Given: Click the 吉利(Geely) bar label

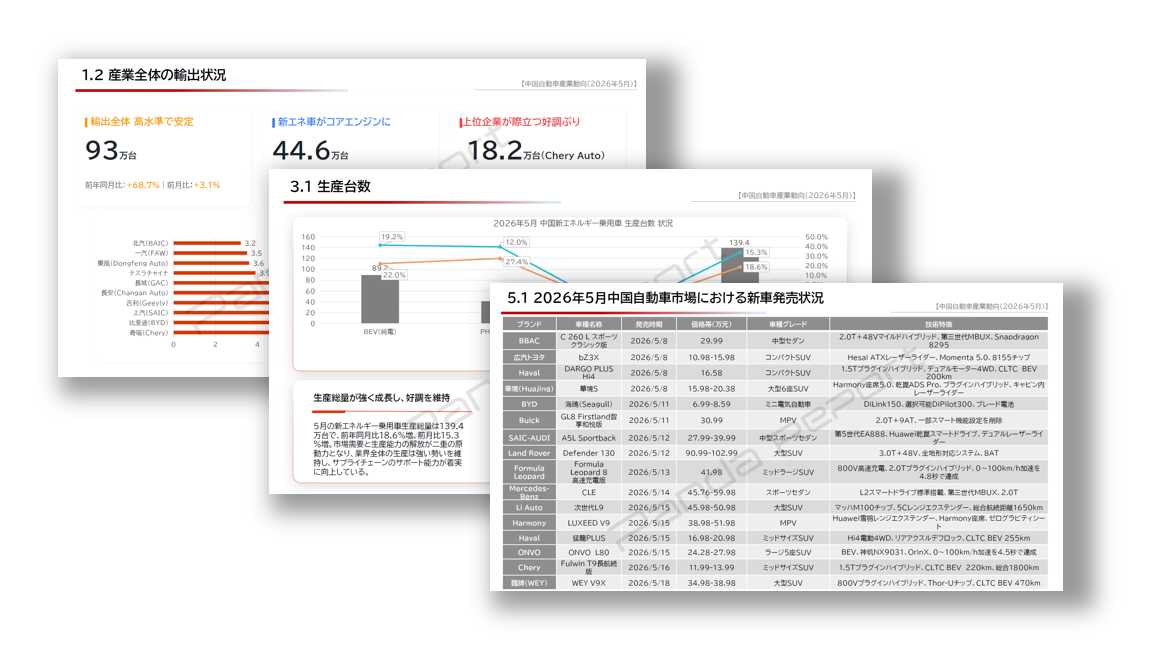Looking at the screenshot, I should click(x=147, y=302).
